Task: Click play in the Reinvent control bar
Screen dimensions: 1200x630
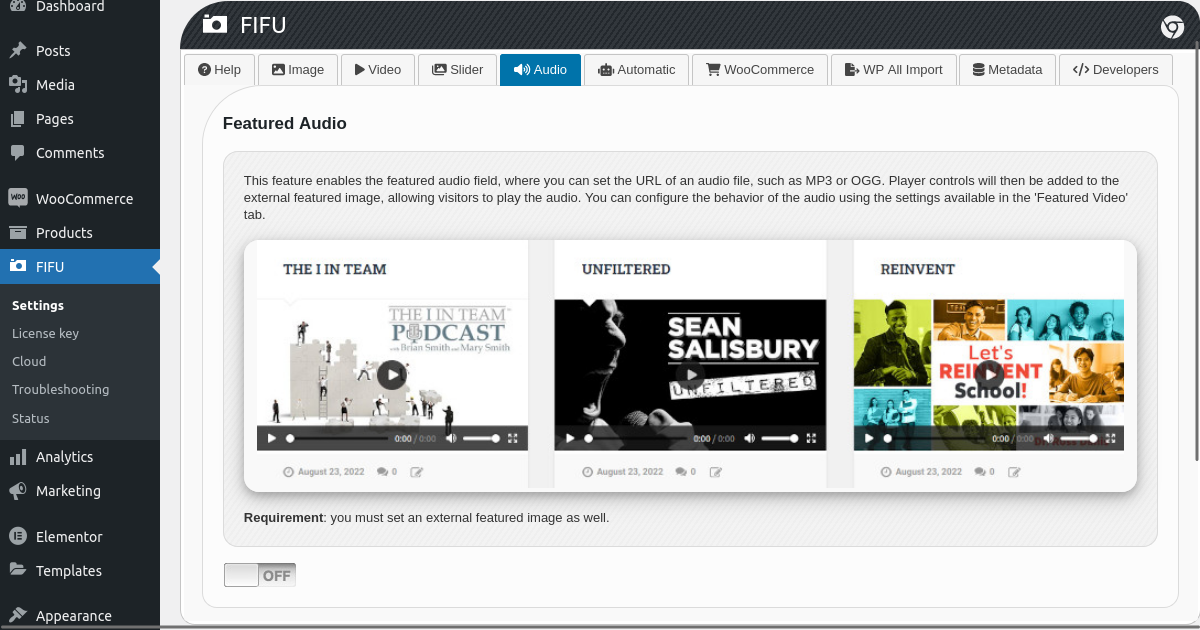Action: pyautogui.click(x=869, y=438)
